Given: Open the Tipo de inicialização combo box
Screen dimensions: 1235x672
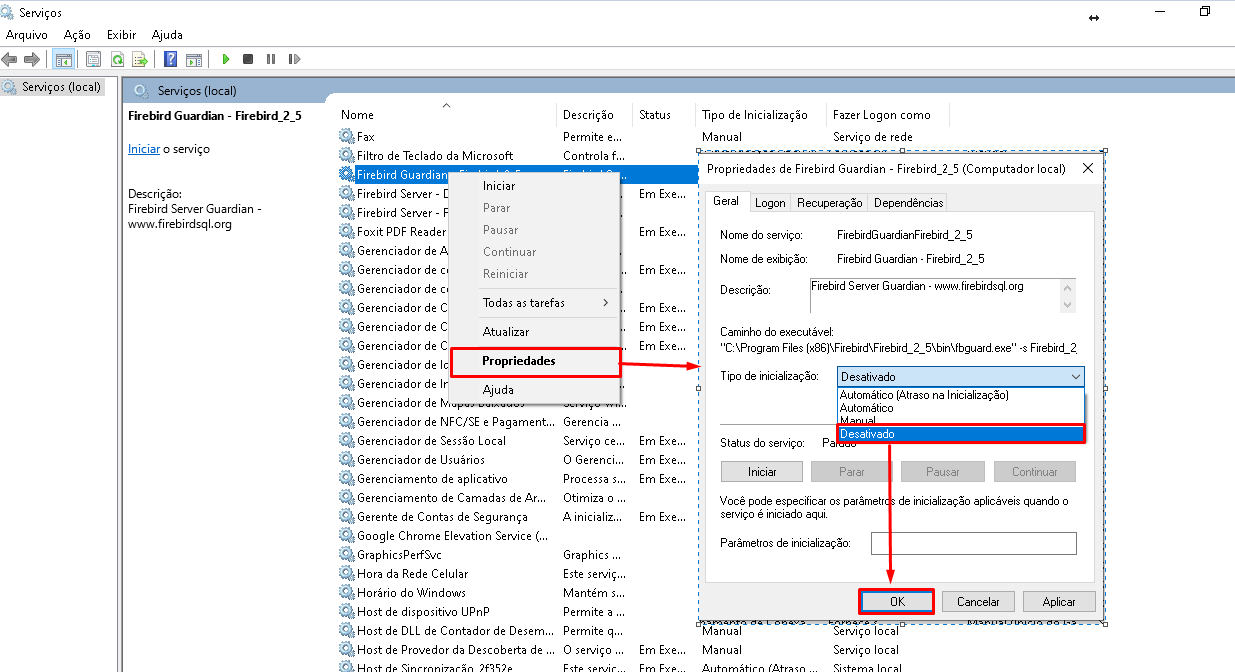Looking at the screenshot, I should 960,377.
